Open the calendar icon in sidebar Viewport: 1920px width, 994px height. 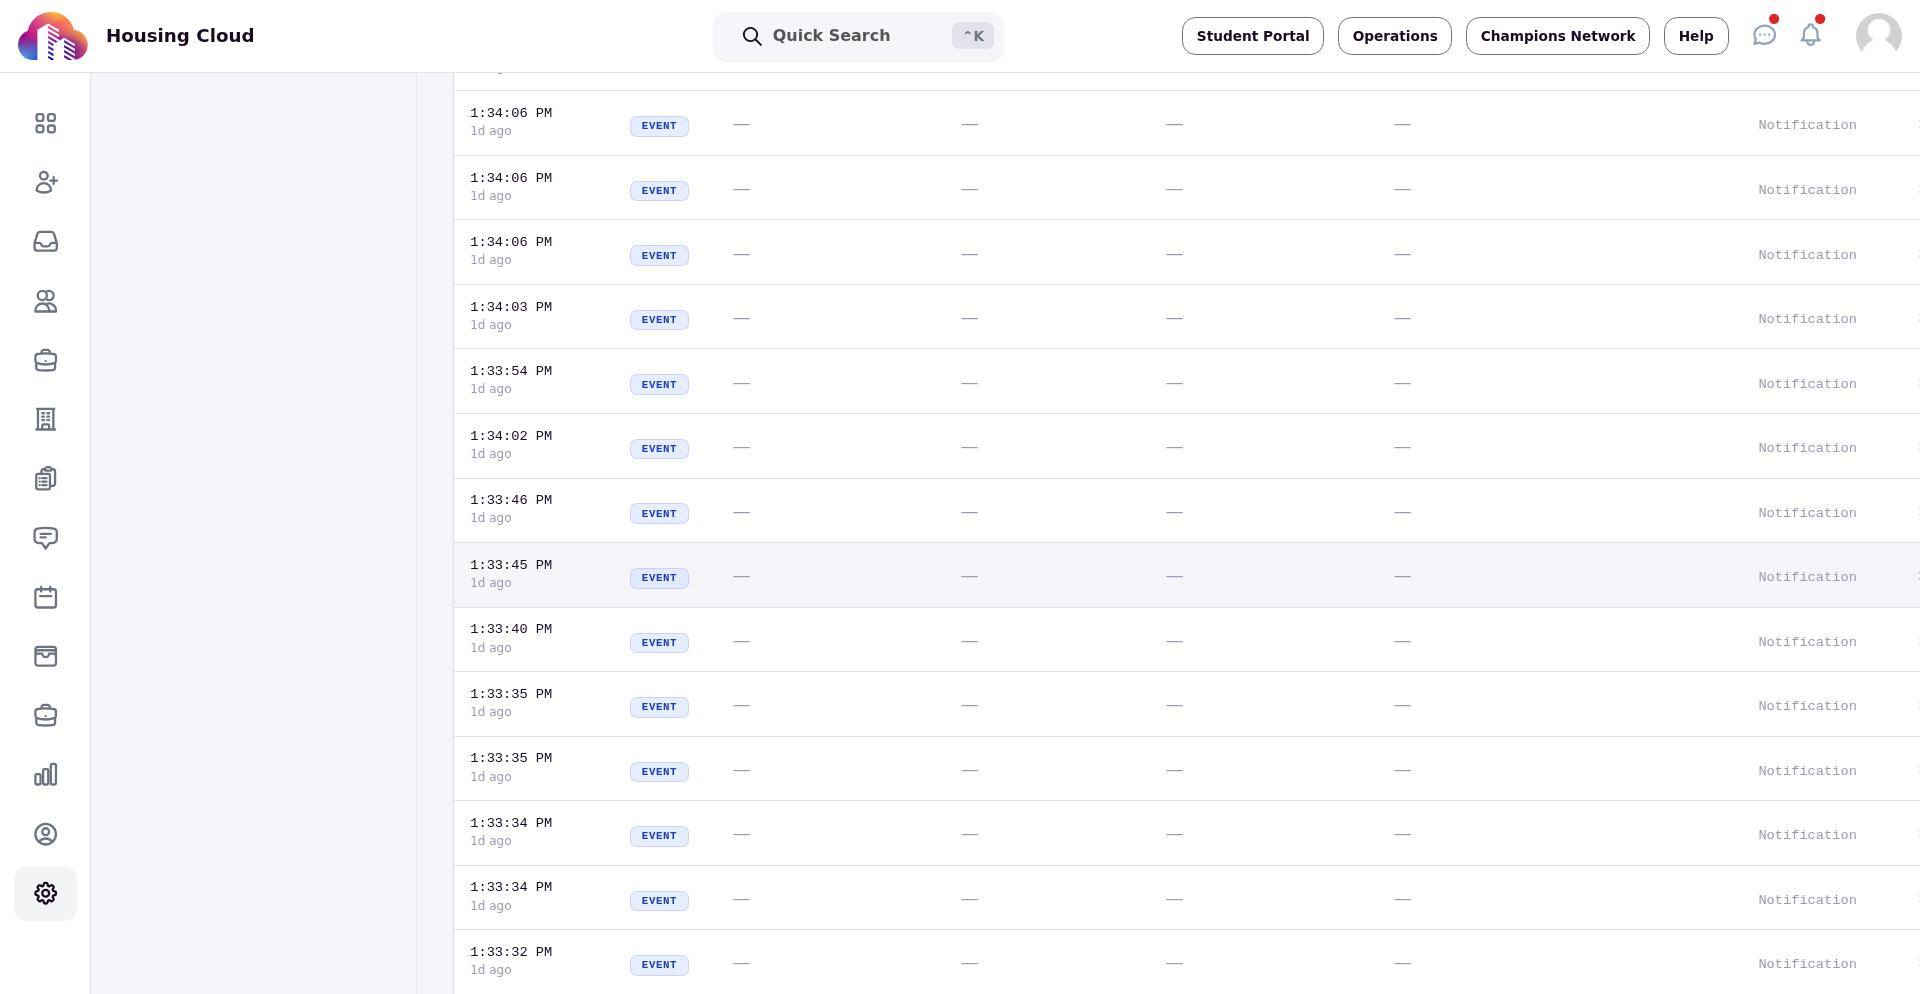click(45, 597)
